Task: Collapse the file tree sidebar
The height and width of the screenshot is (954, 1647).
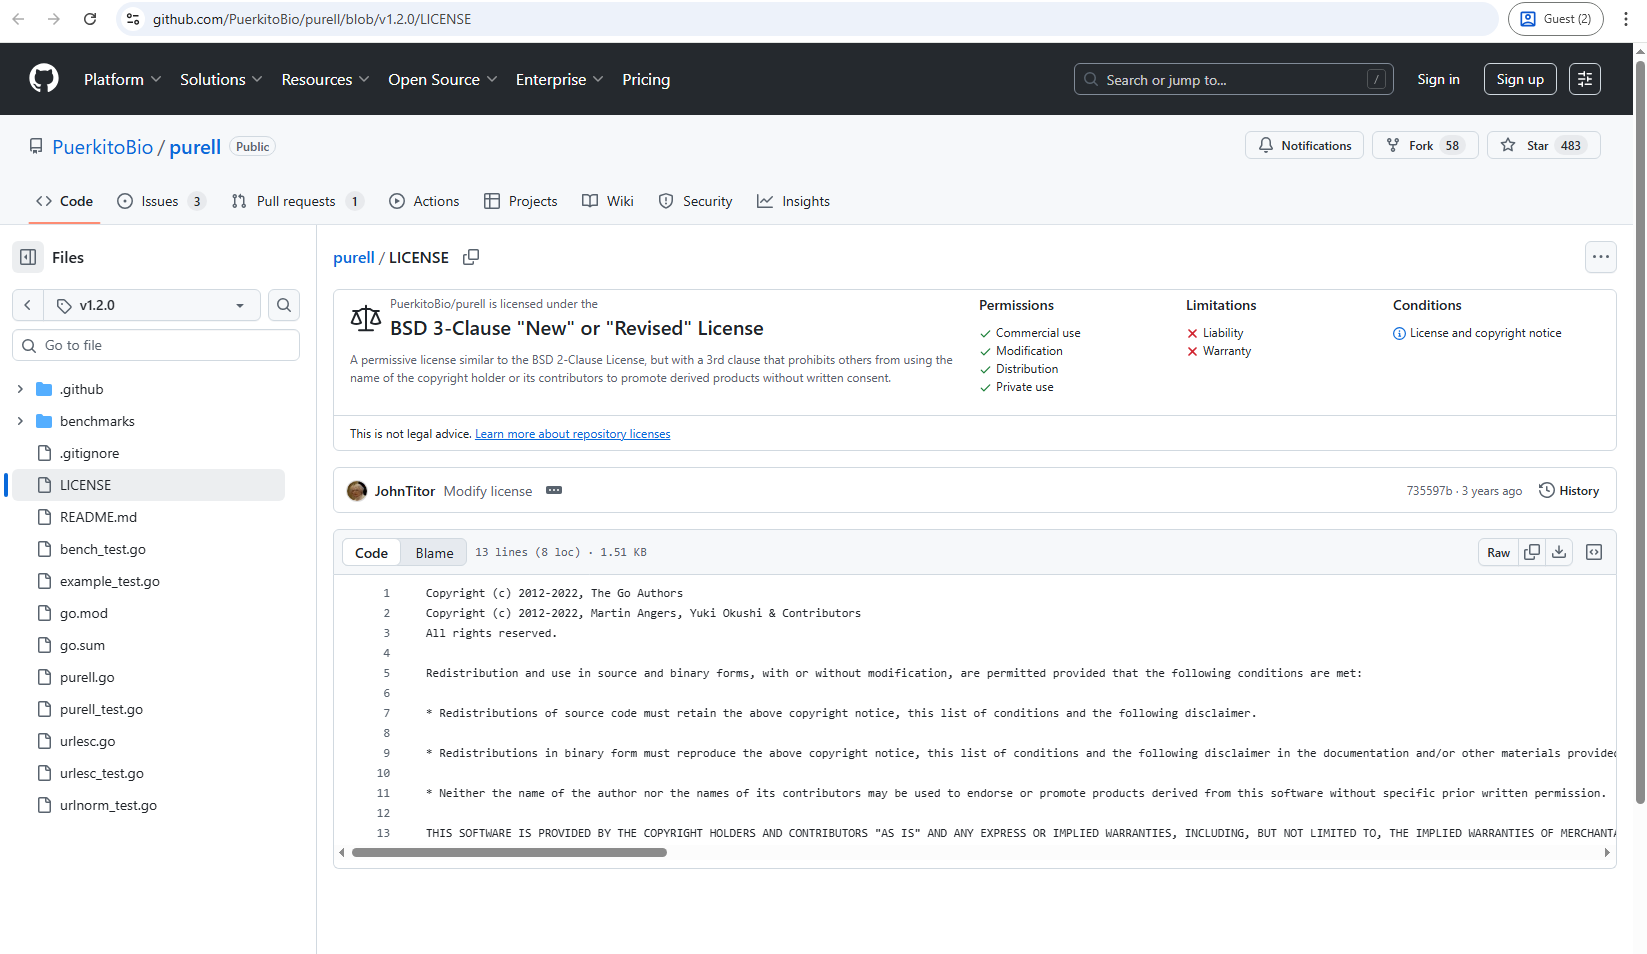Action: [27, 257]
